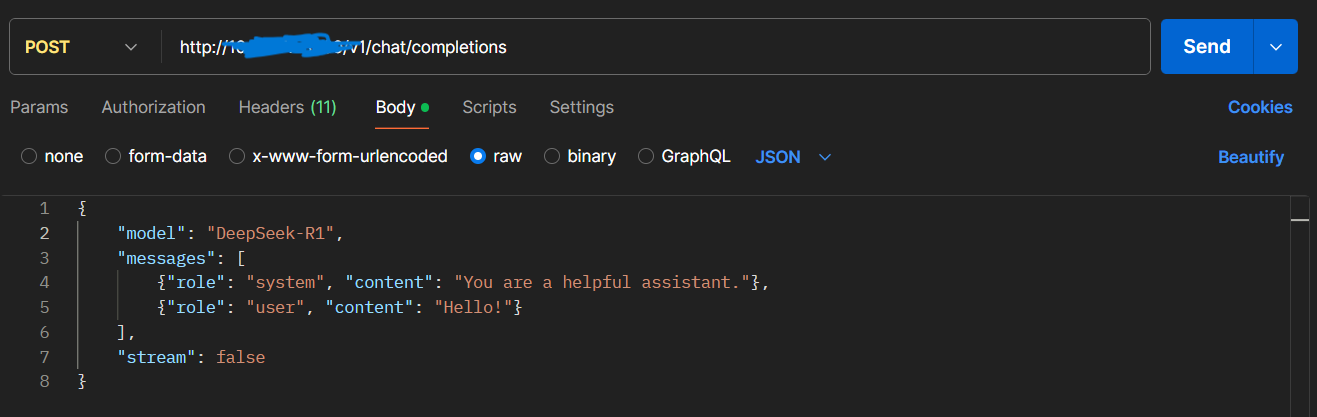Viewport: 1317px width, 417px height.
Task: Choose the form-data radio option
Action: pos(156,156)
